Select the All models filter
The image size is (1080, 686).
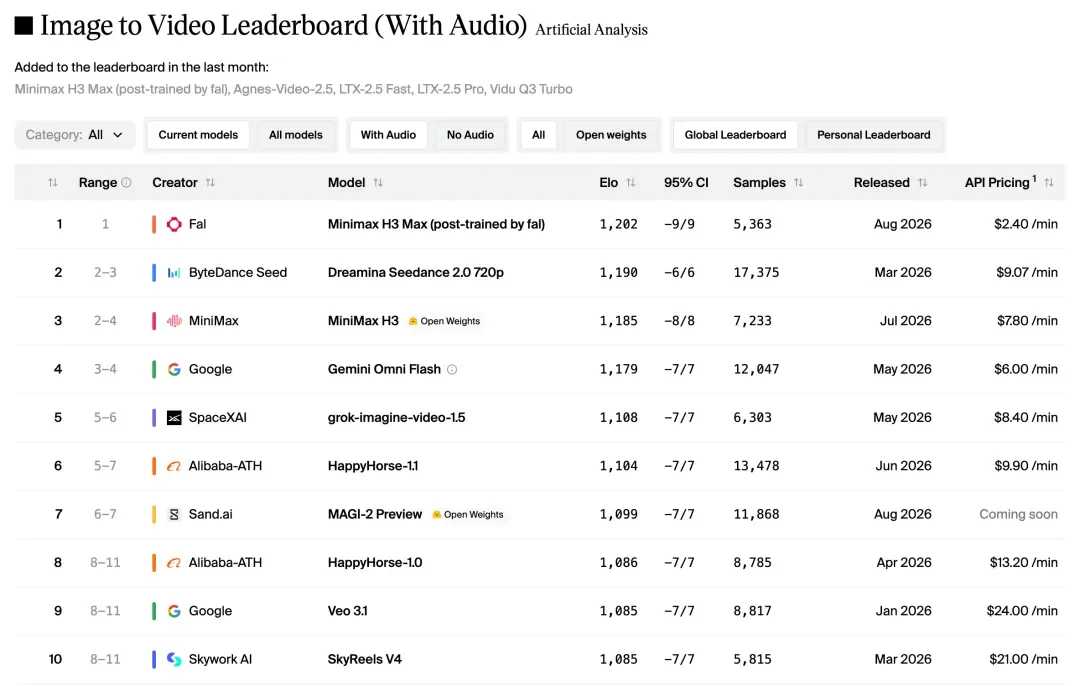click(x=295, y=135)
